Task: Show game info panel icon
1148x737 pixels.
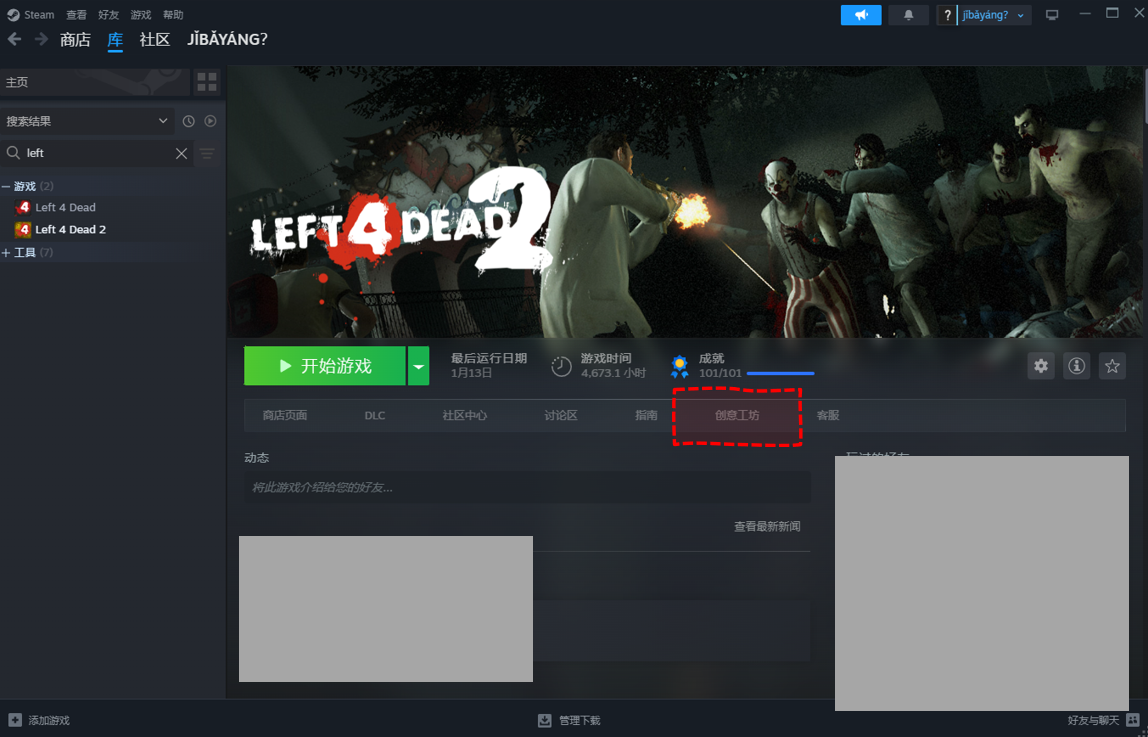Action: pyautogui.click(x=1076, y=366)
